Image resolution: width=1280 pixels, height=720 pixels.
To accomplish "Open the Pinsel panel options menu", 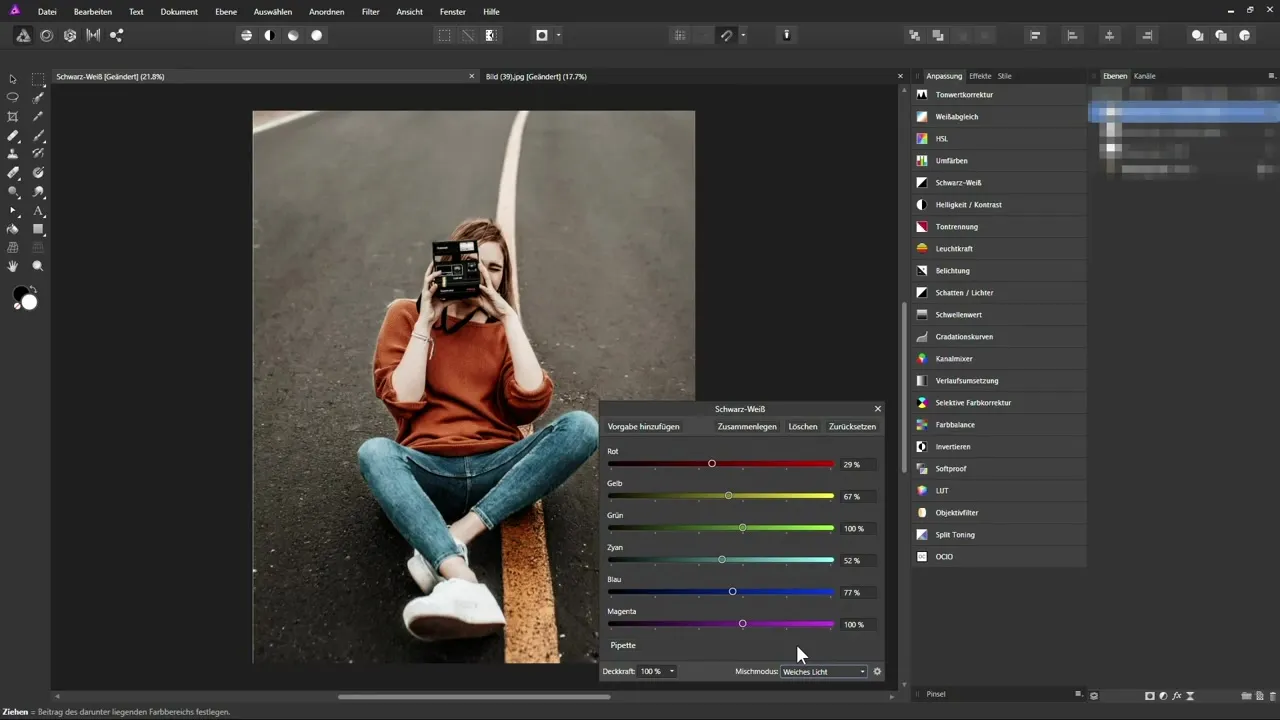I will (1078, 694).
